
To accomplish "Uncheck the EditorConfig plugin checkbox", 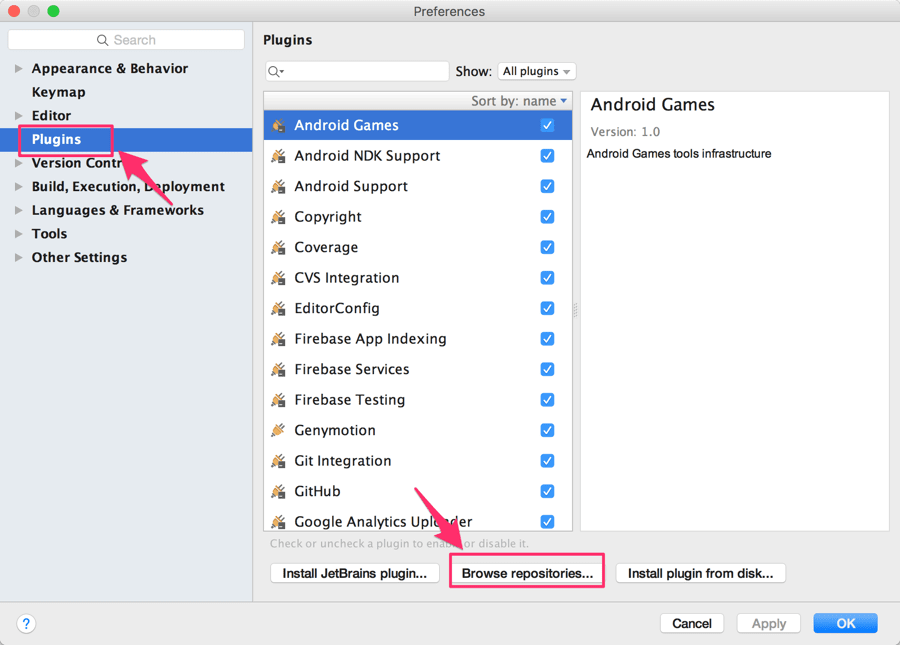I will point(547,308).
